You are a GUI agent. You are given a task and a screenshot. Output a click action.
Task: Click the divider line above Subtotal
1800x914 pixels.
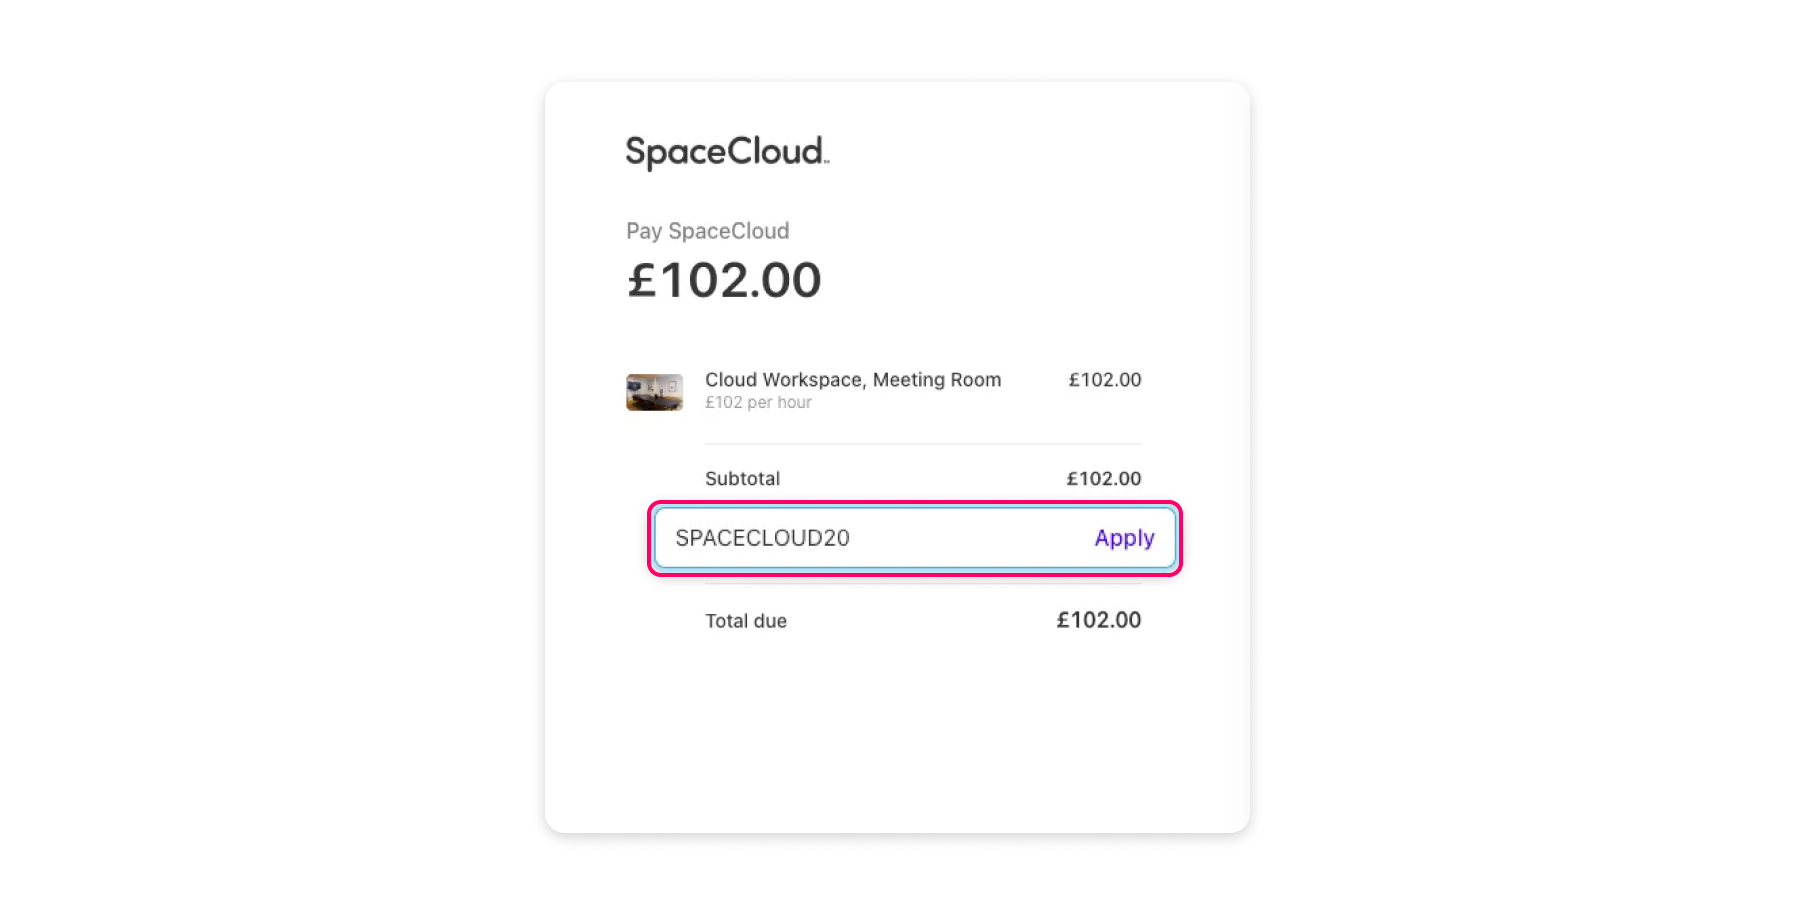[x=923, y=444]
